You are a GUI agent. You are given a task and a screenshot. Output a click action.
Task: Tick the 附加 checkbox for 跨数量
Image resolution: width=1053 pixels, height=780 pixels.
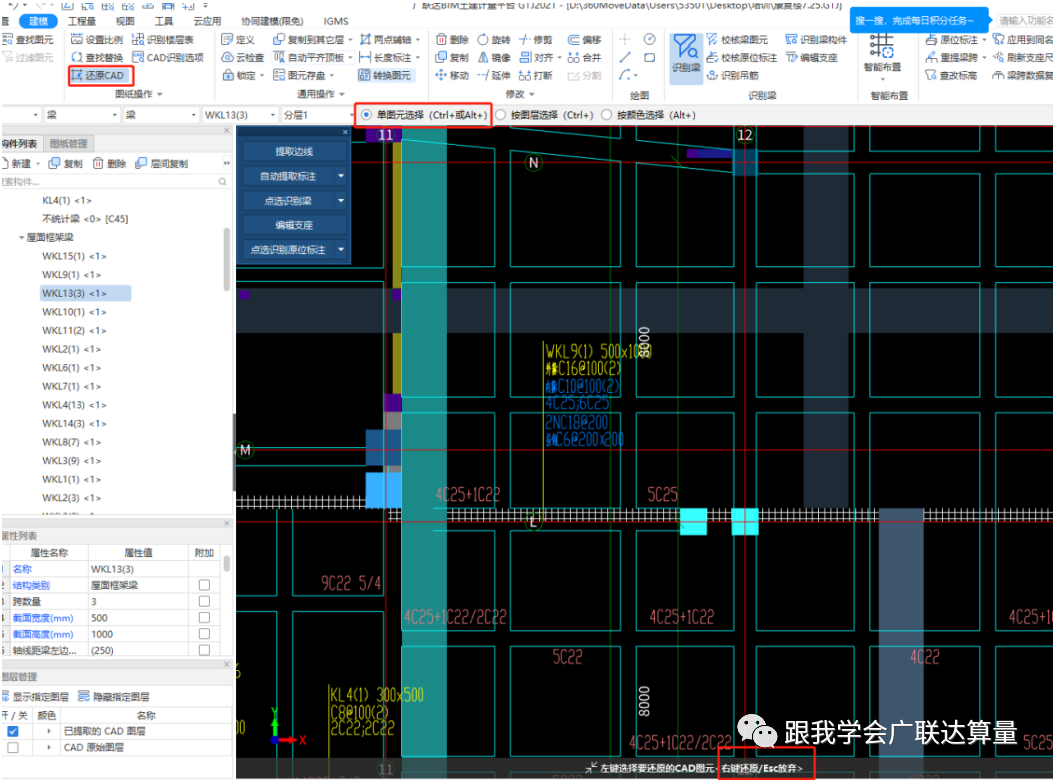pos(204,601)
